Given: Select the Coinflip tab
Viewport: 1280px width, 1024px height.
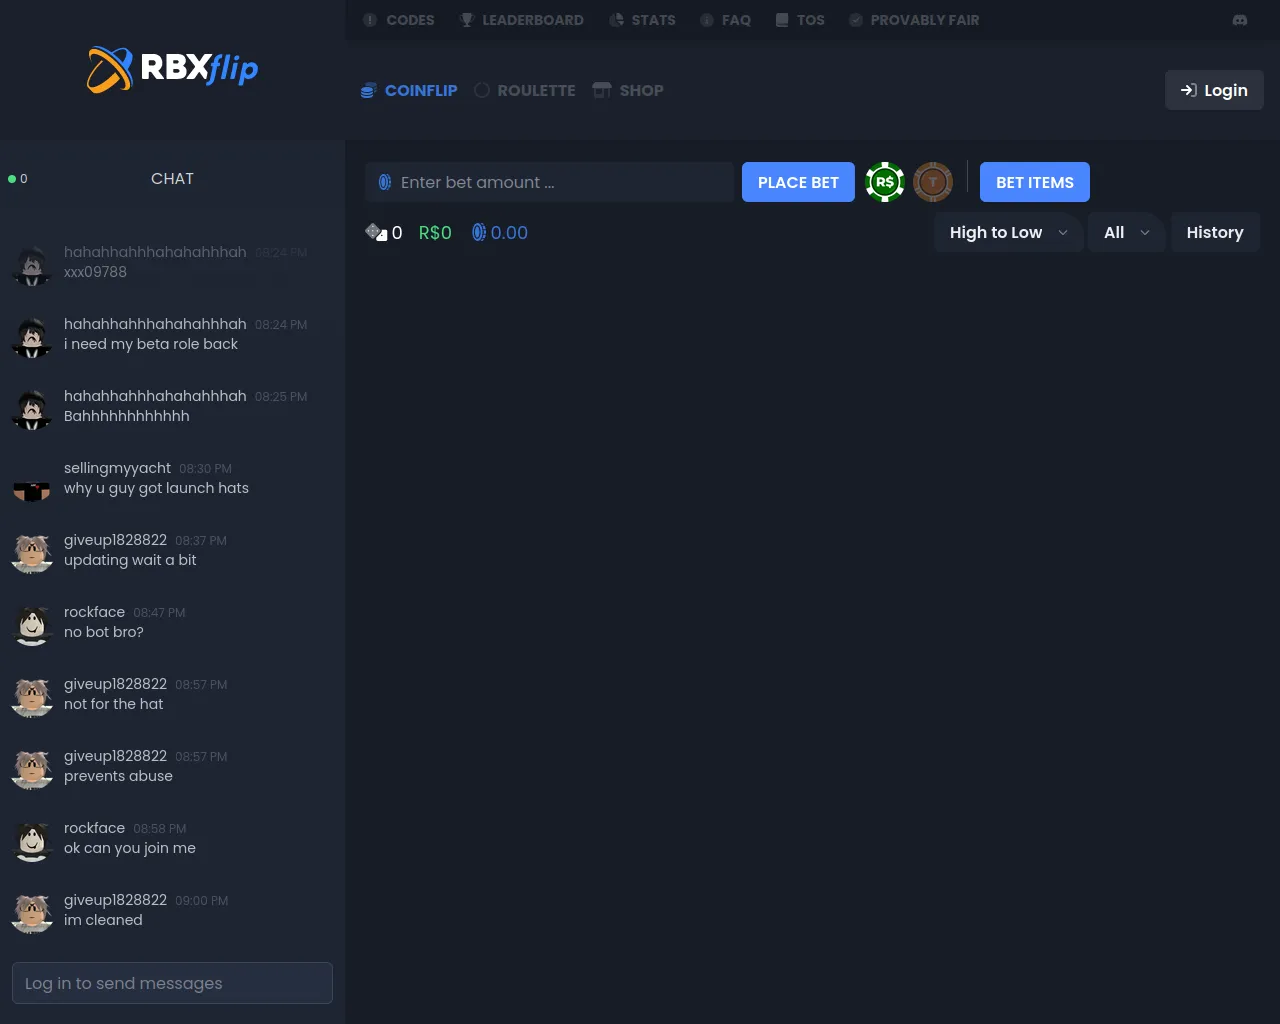Looking at the screenshot, I should pyautogui.click(x=409, y=90).
